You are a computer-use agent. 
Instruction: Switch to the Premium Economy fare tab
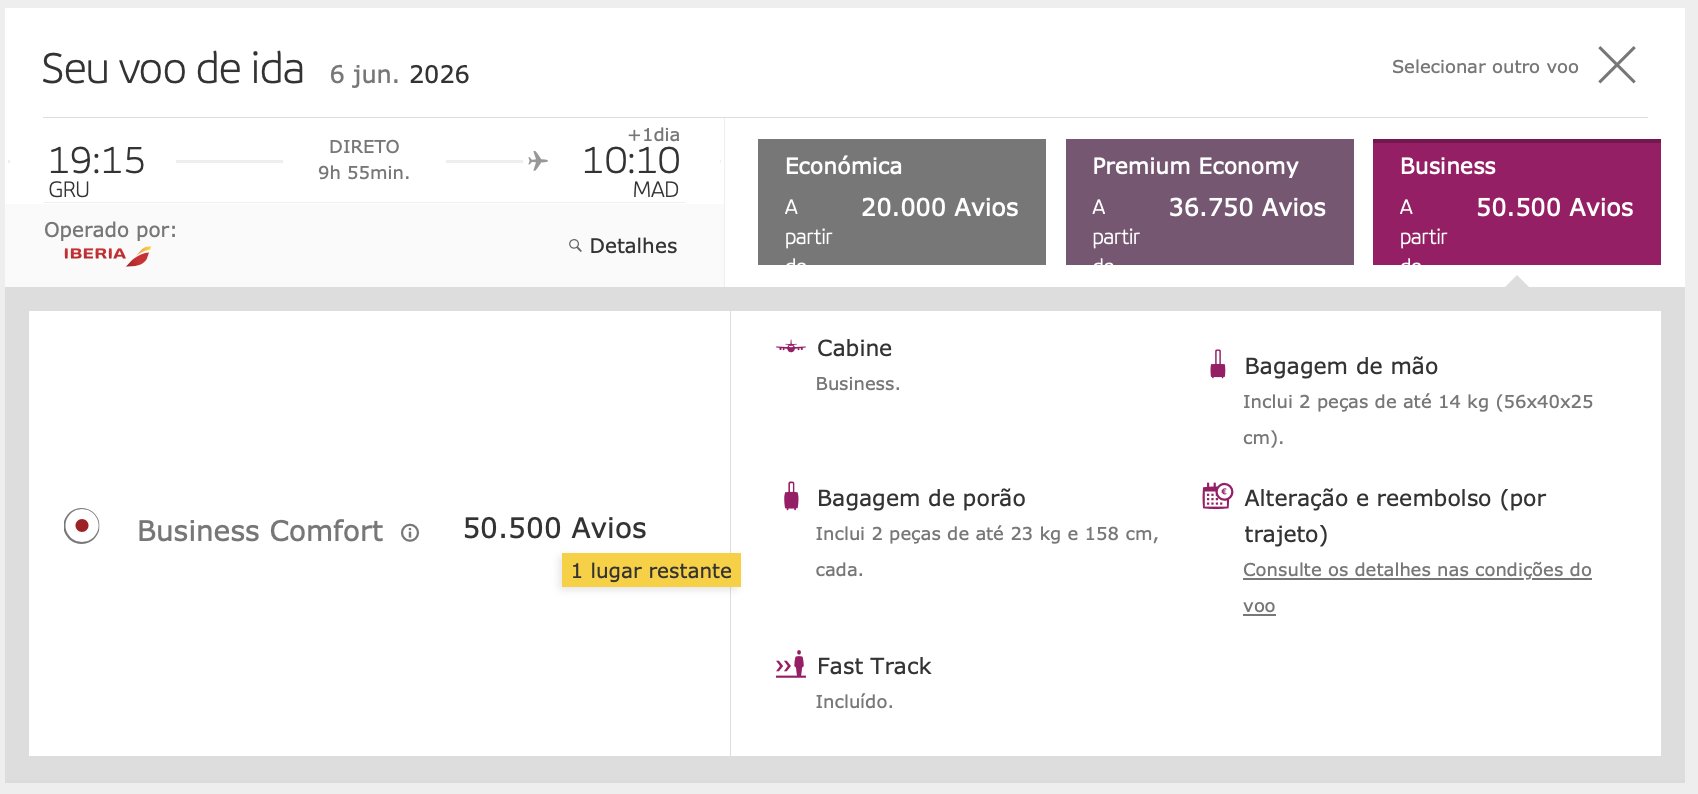(x=1210, y=202)
